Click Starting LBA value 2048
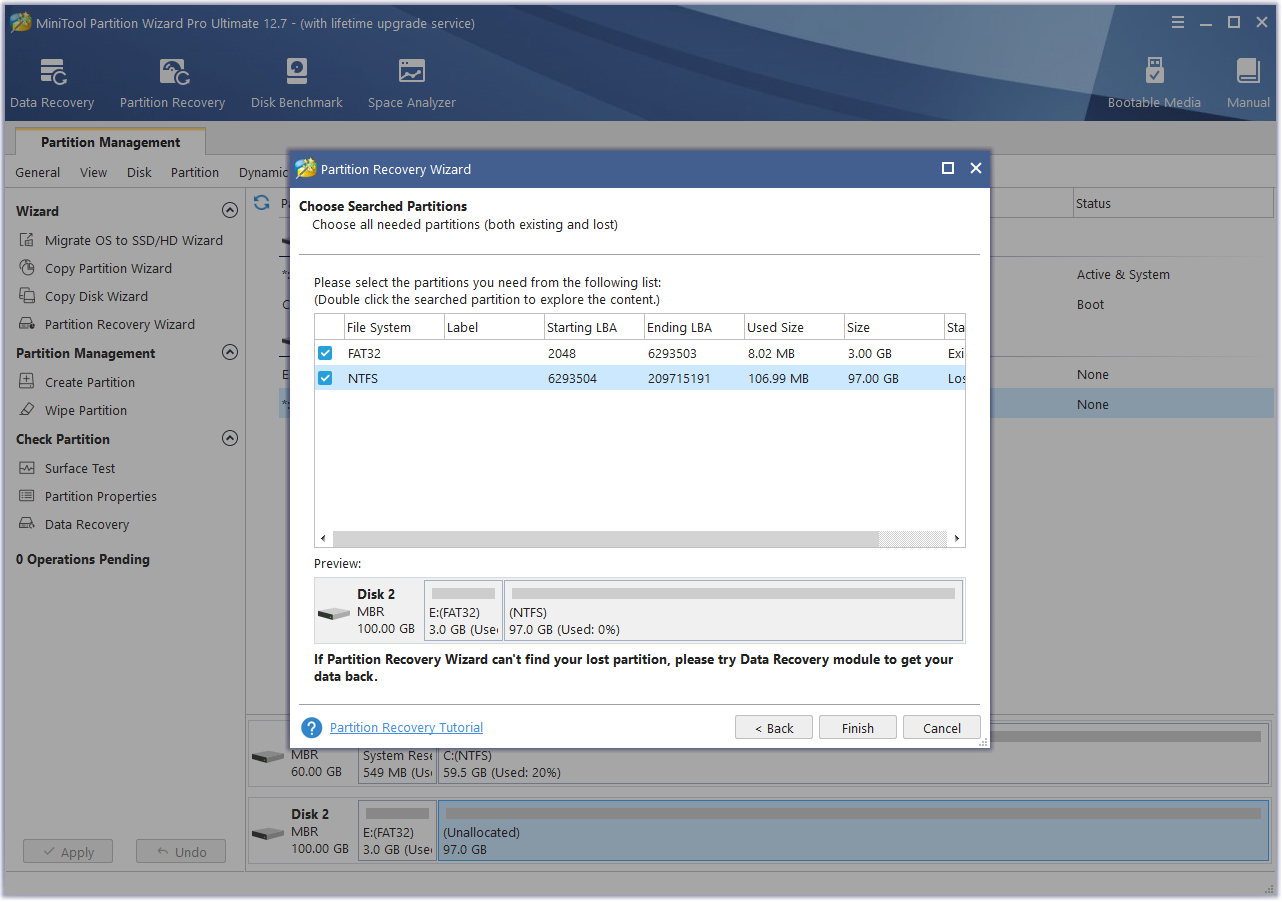The width and height of the screenshot is (1282, 902). 563,353
